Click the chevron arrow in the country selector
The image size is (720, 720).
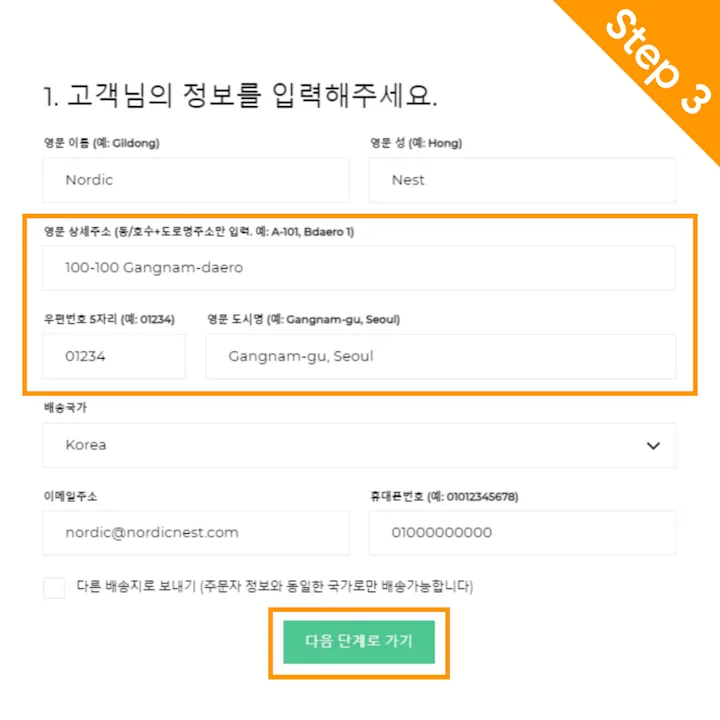click(653, 445)
